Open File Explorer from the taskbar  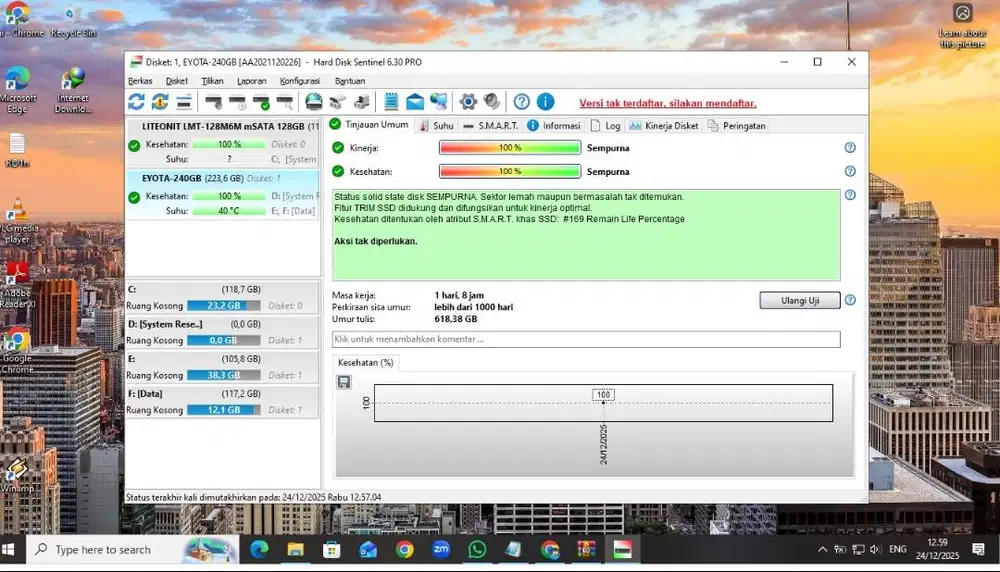coord(295,549)
